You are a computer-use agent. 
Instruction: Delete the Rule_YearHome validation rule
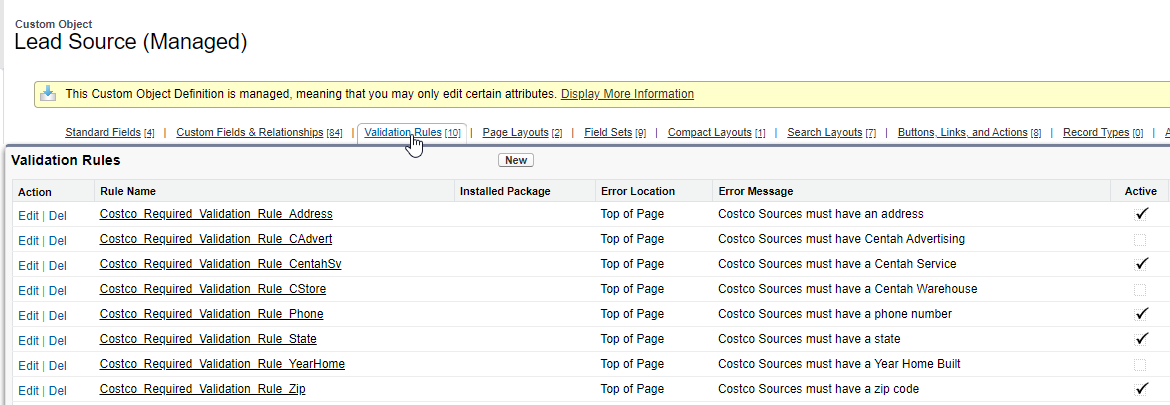pyautogui.click(x=57, y=365)
